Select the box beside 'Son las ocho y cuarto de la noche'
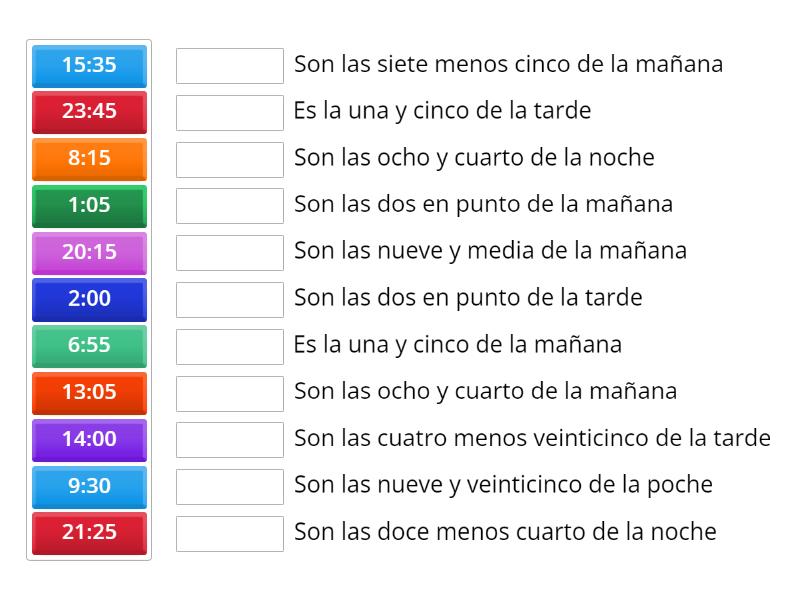 pyautogui.click(x=229, y=159)
